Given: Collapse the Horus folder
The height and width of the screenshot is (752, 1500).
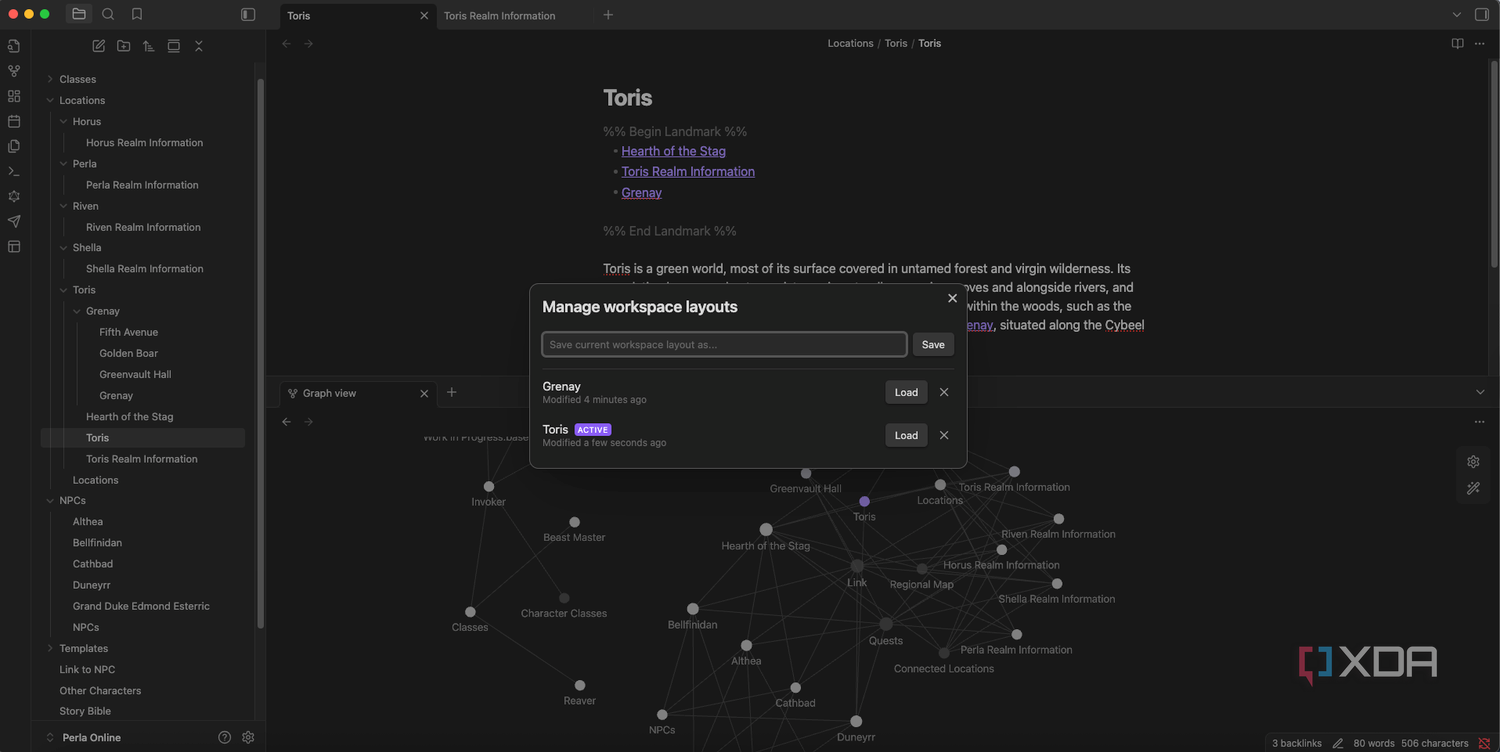Looking at the screenshot, I should click(x=63, y=121).
